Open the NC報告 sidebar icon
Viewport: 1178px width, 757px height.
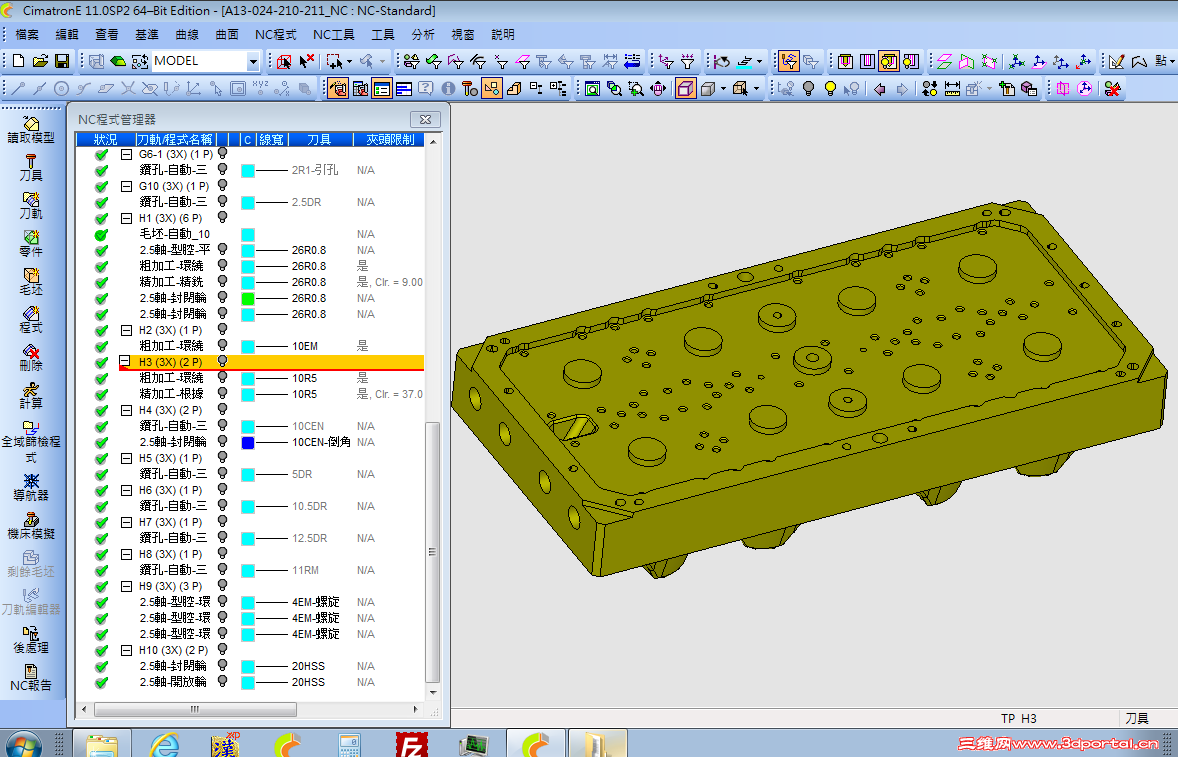pos(31,678)
